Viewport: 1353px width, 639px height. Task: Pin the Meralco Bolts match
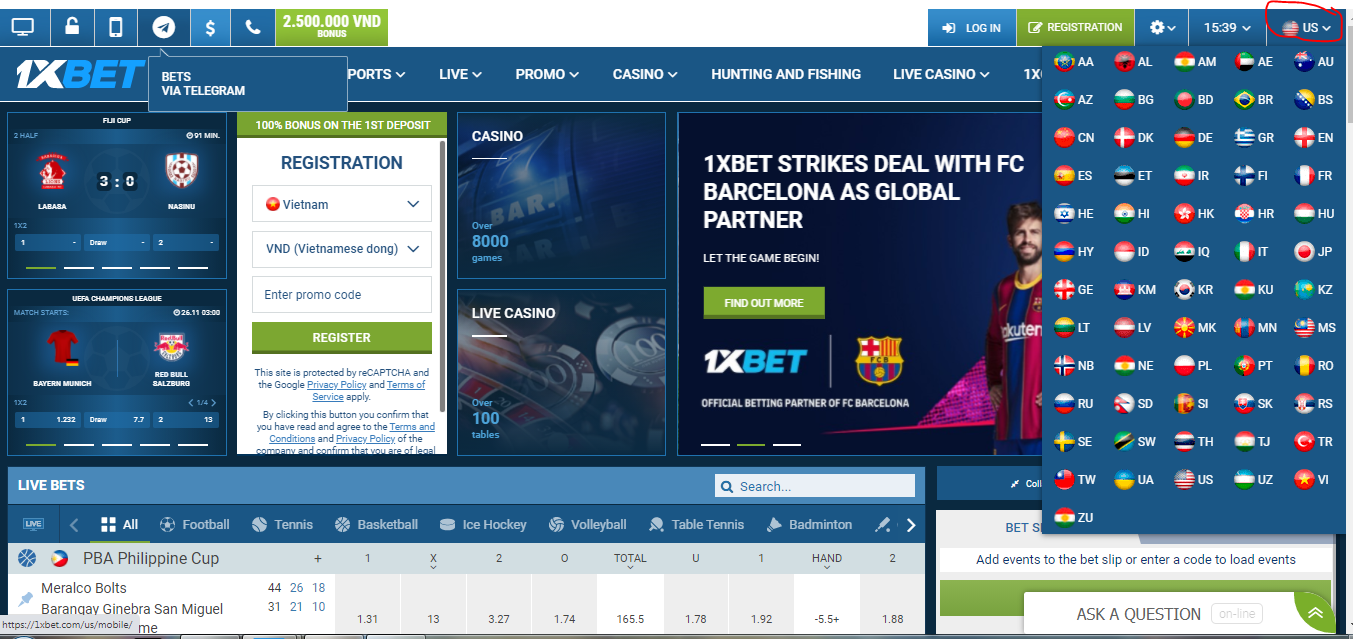point(26,599)
